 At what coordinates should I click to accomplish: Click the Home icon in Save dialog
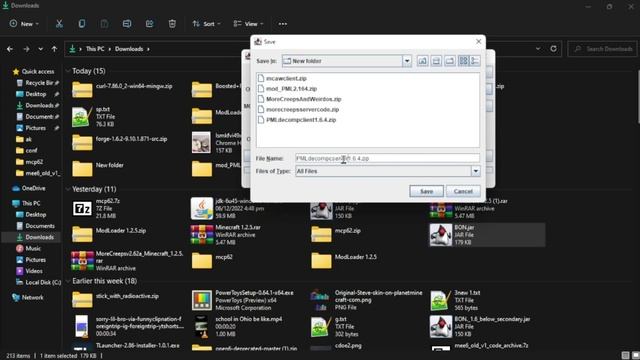coord(436,61)
